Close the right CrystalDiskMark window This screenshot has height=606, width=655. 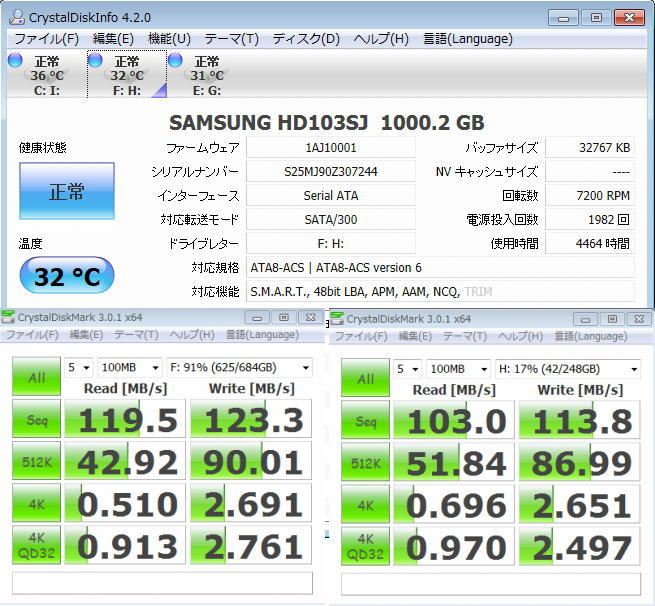[x=639, y=319]
